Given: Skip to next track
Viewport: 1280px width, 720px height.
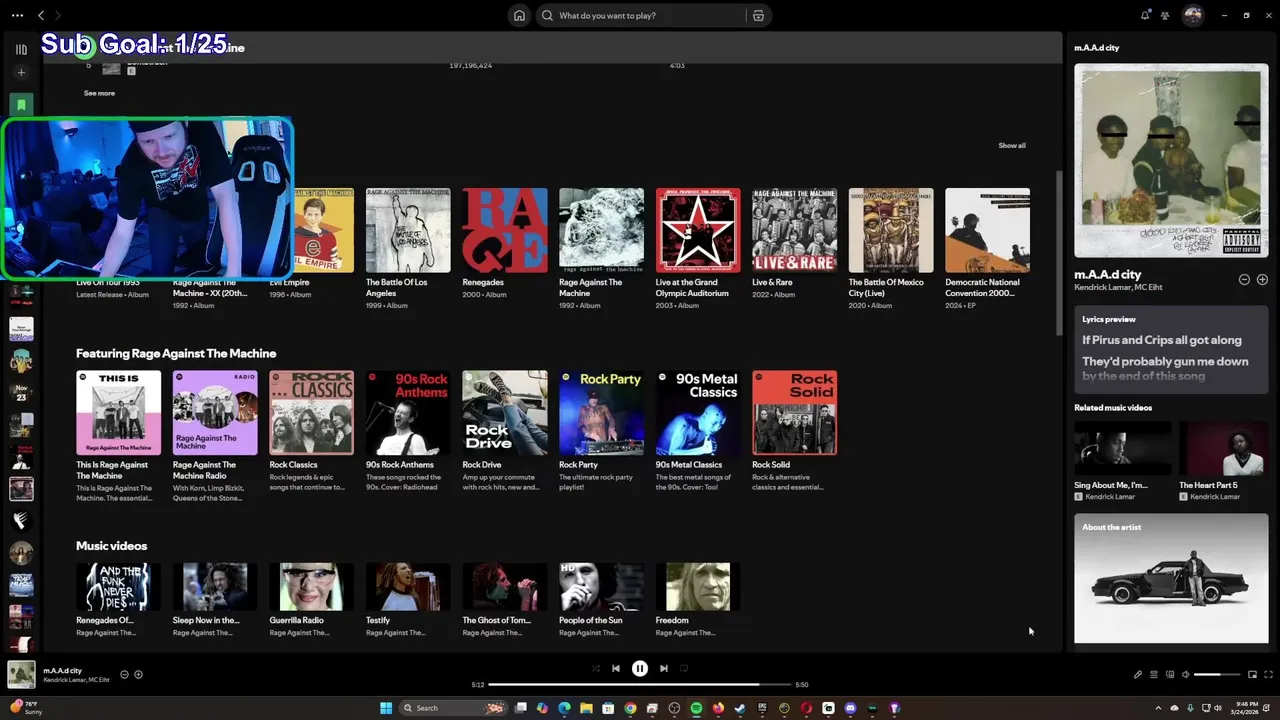Looking at the screenshot, I should pyautogui.click(x=664, y=668).
